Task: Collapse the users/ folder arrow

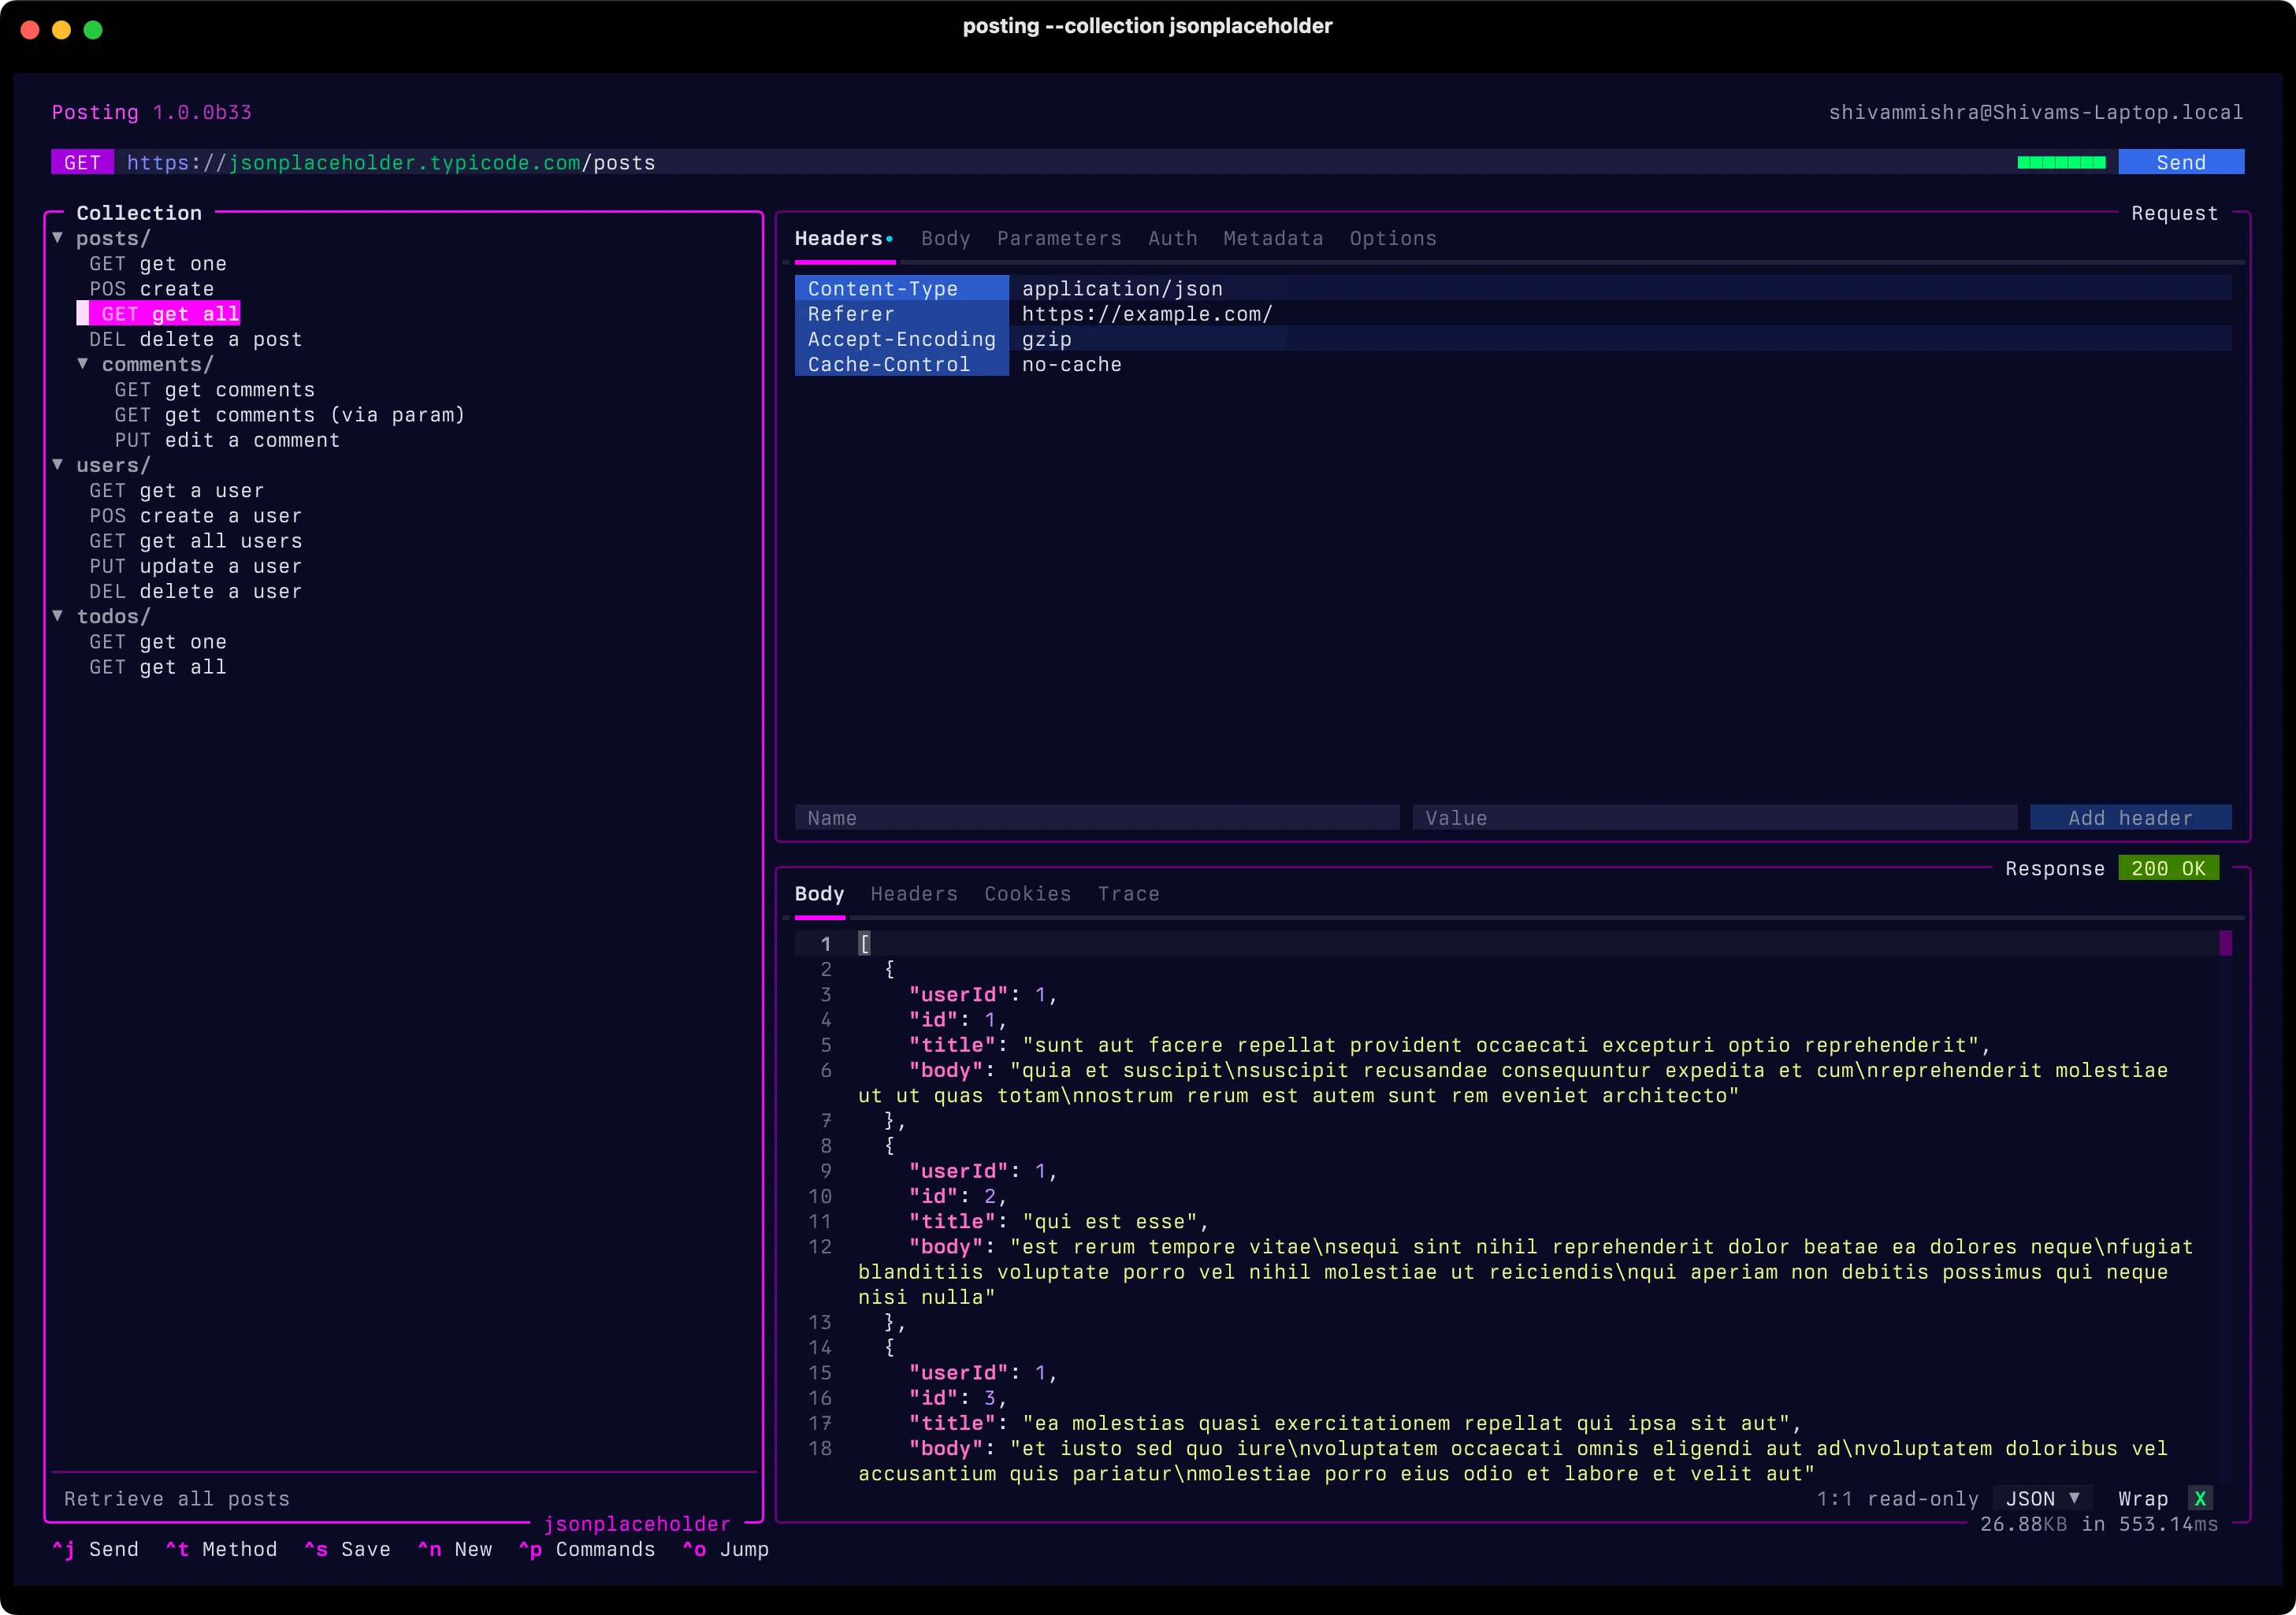Action: [x=58, y=465]
